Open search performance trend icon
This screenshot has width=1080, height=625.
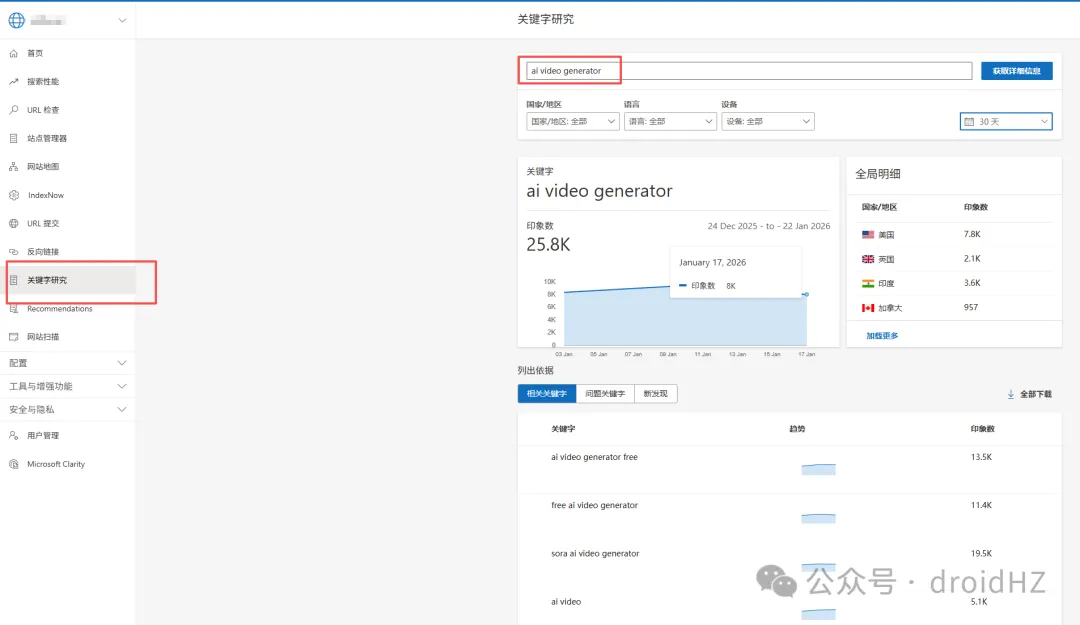click(x=14, y=81)
